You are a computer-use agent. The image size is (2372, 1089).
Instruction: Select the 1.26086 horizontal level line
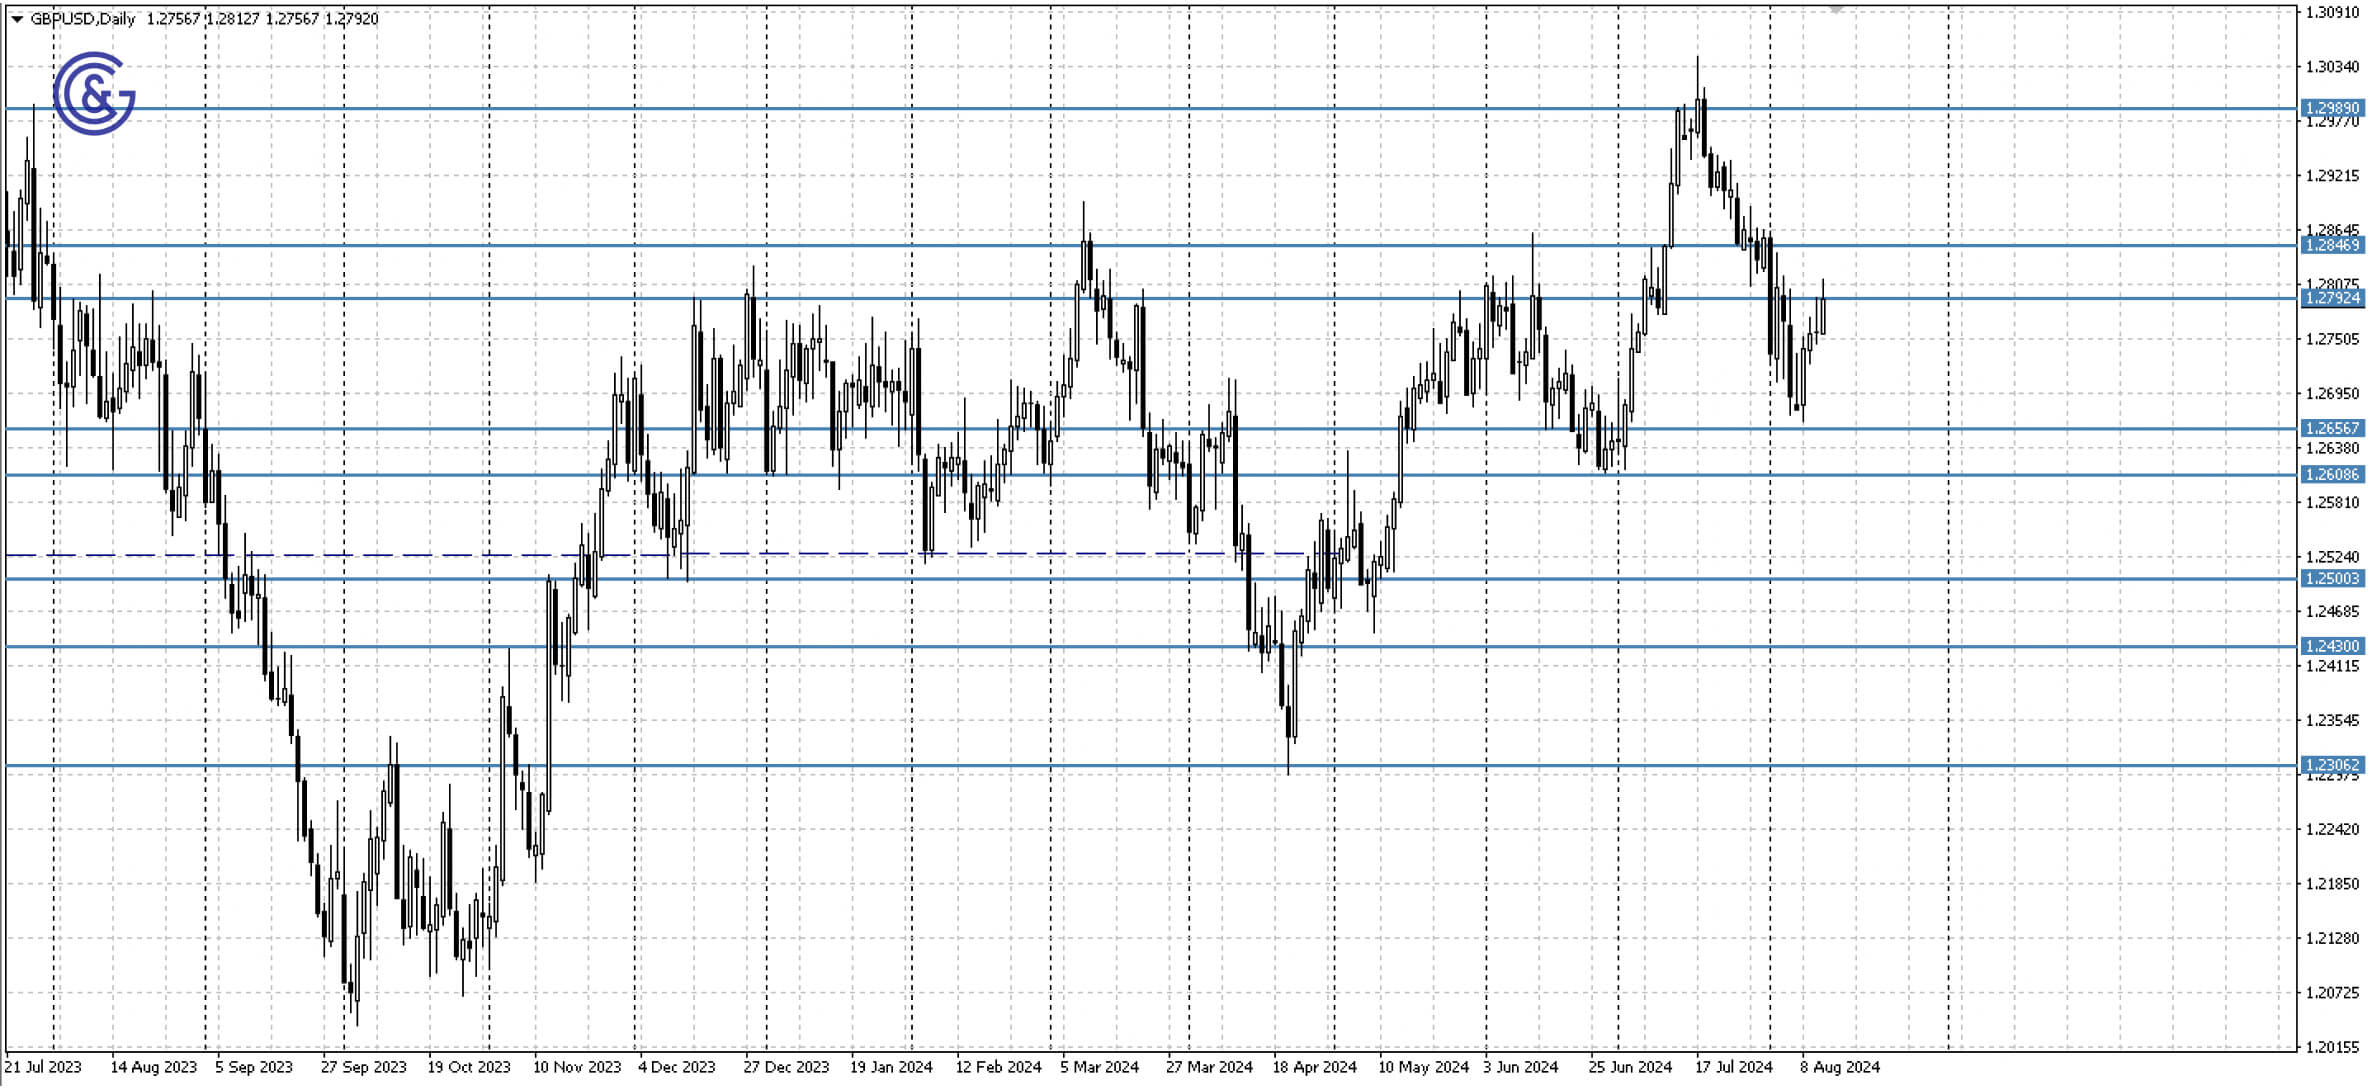point(1200,475)
